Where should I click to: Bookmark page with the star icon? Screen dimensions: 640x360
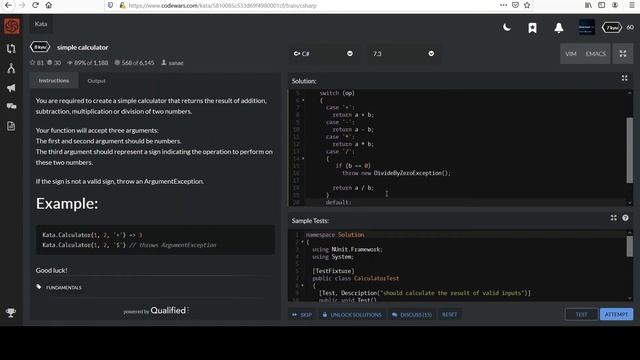(527, 5)
